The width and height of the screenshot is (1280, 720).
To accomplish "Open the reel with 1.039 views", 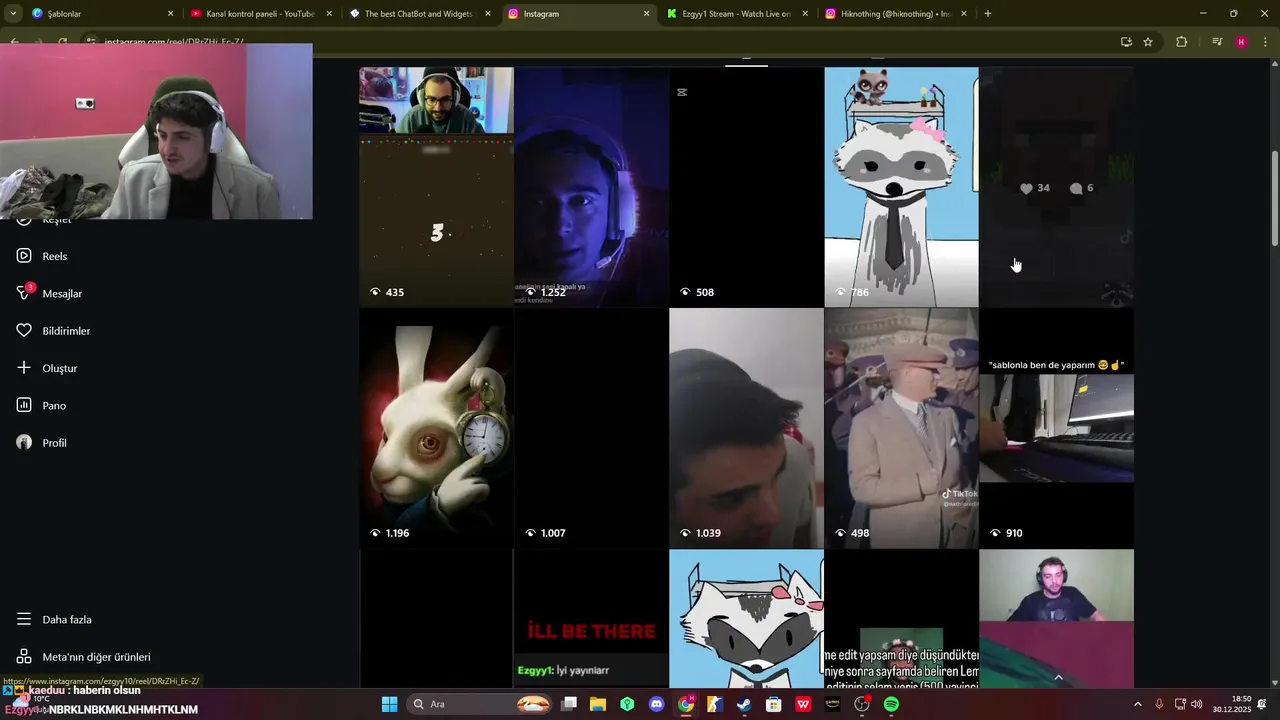I will click(746, 428).
